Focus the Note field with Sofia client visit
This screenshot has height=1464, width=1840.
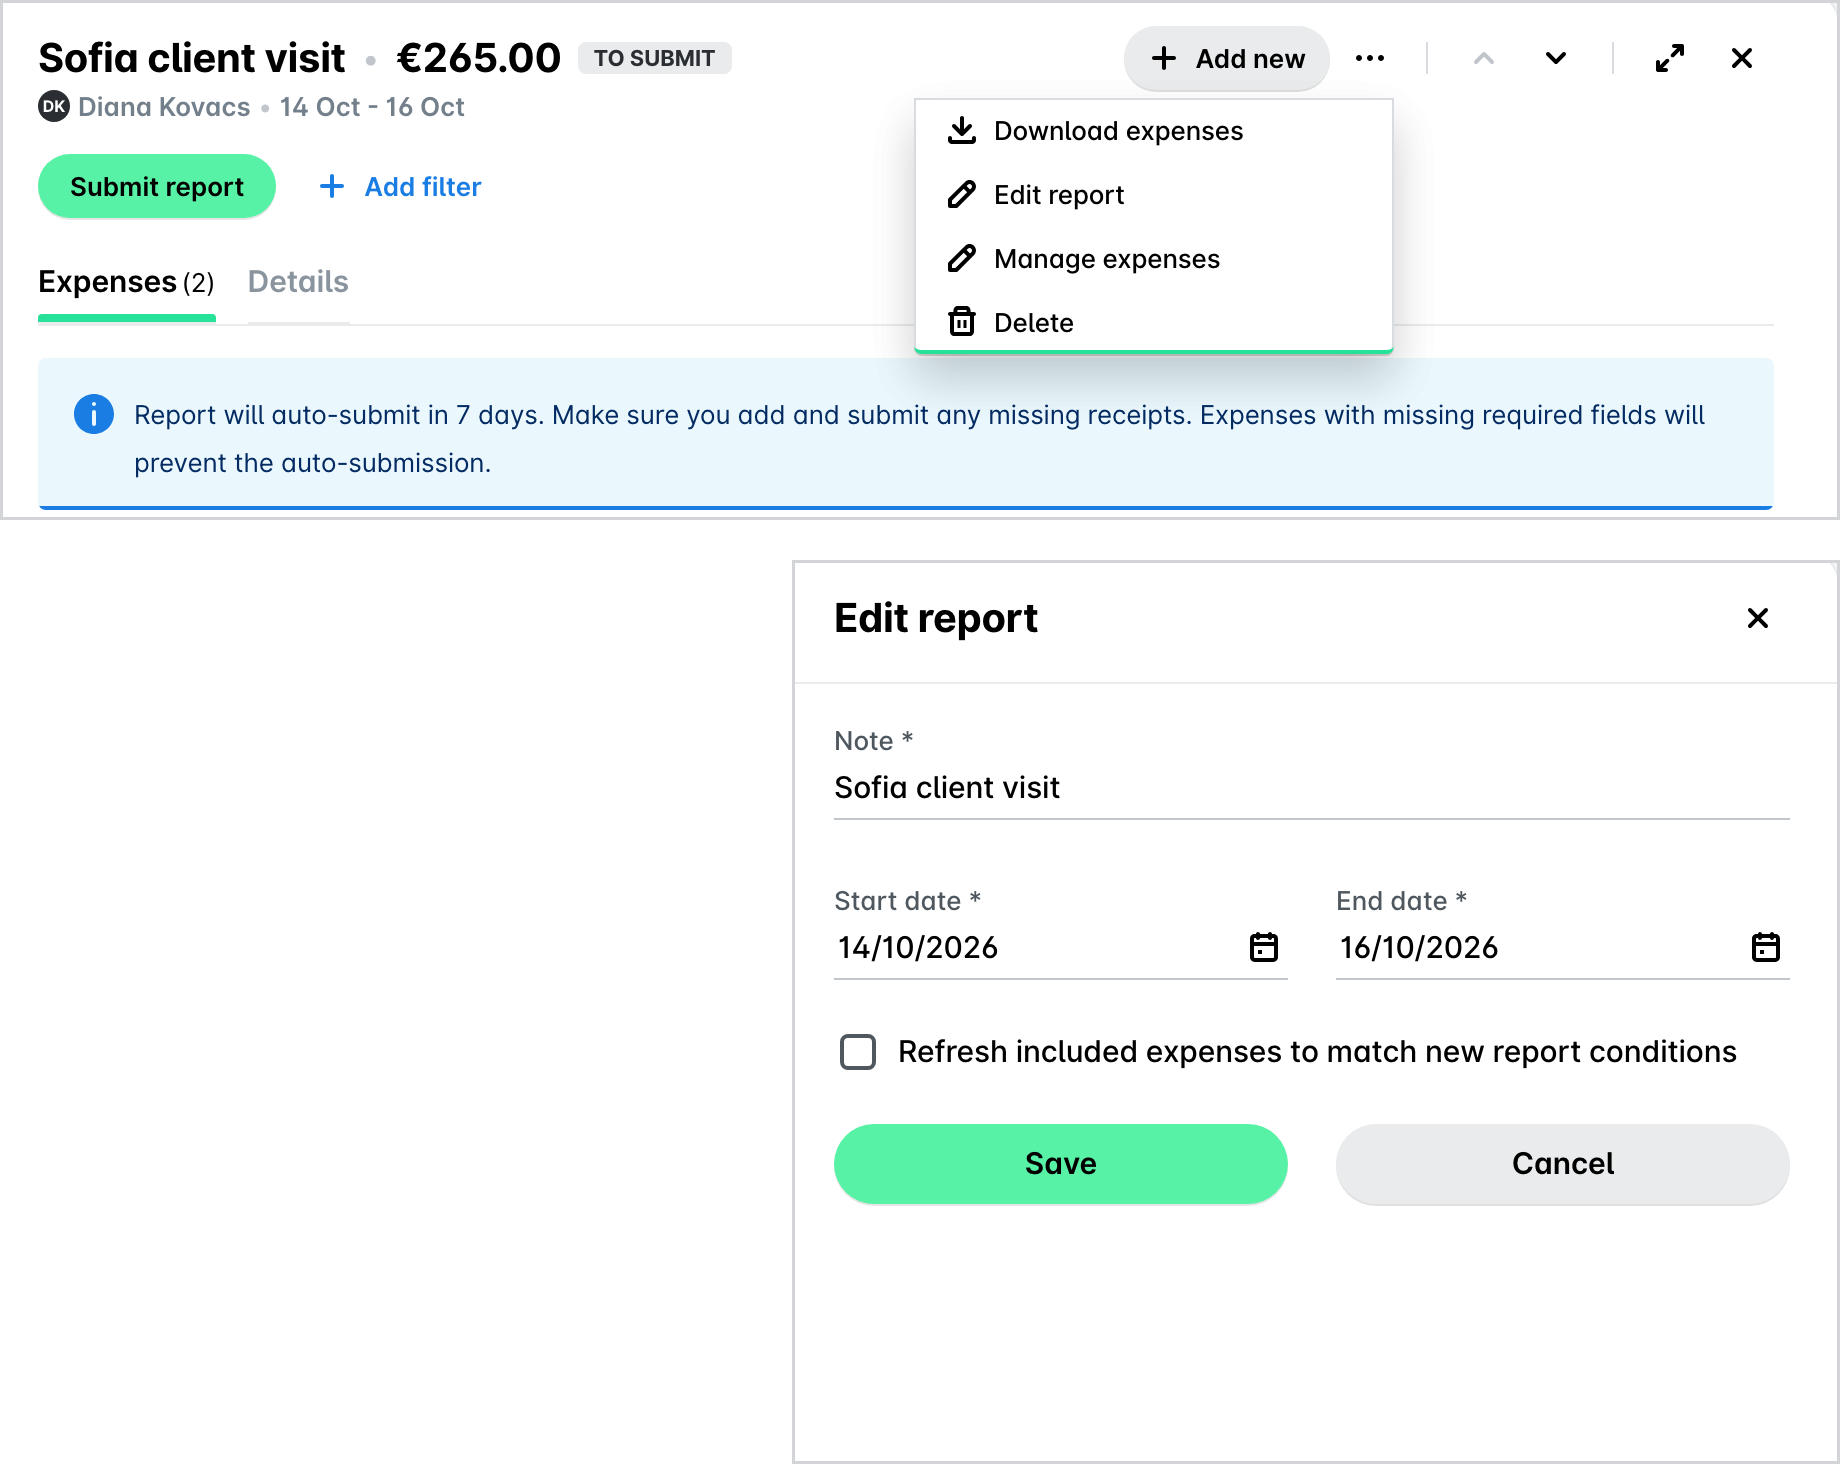coord(1312,788)
